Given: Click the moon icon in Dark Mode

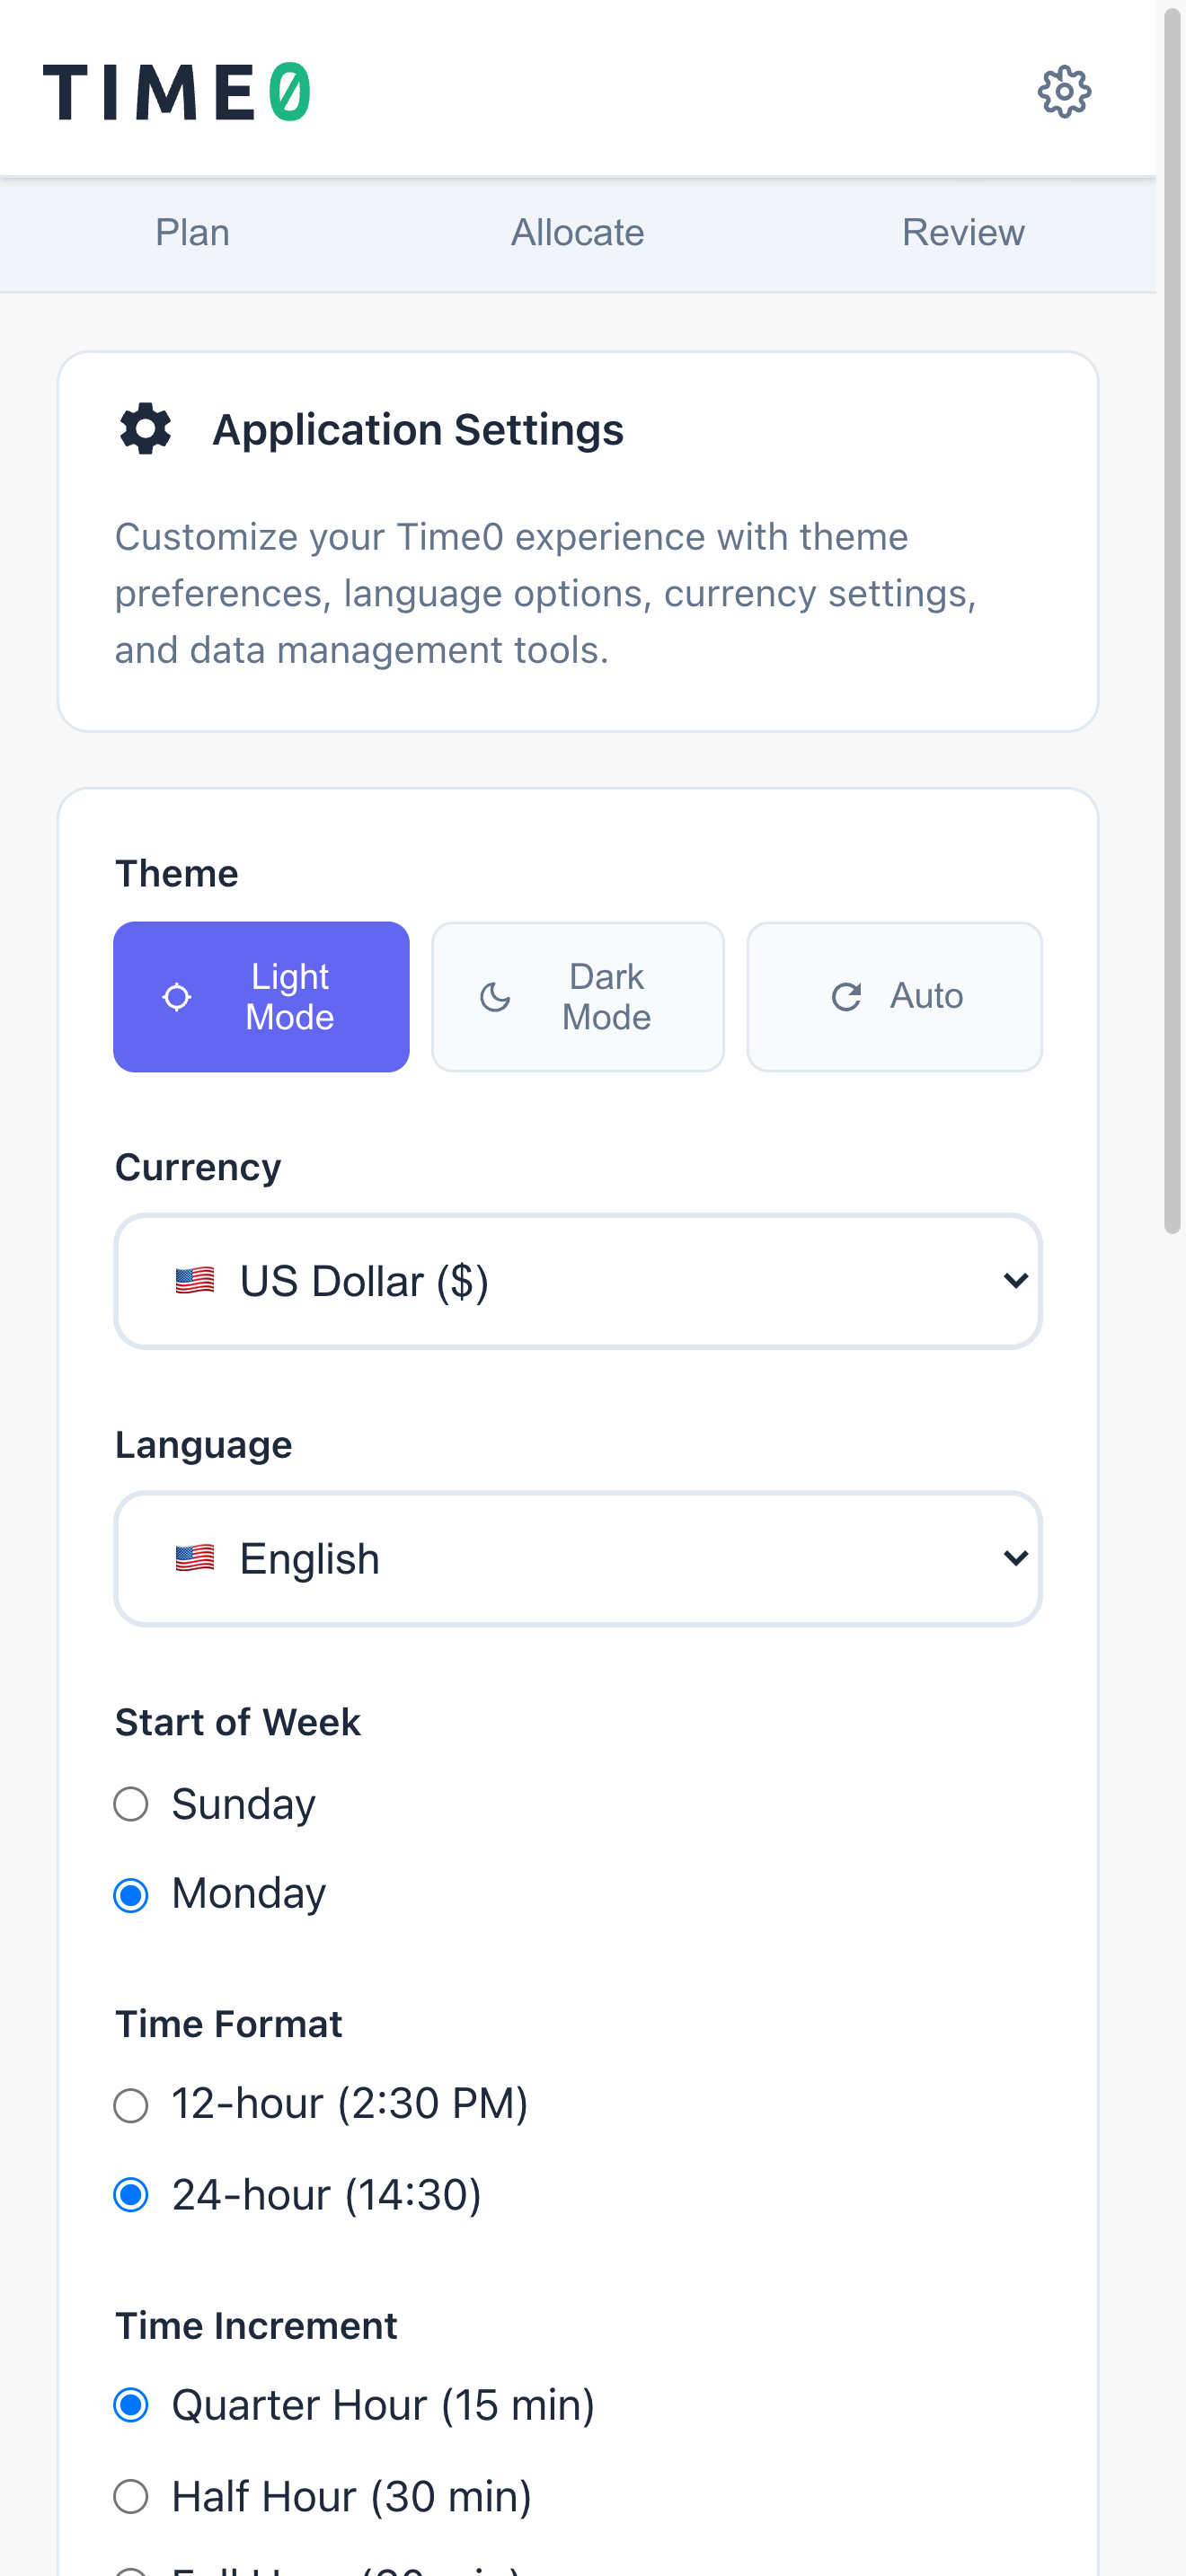Looking at the screenshot, I should [495, 997].
